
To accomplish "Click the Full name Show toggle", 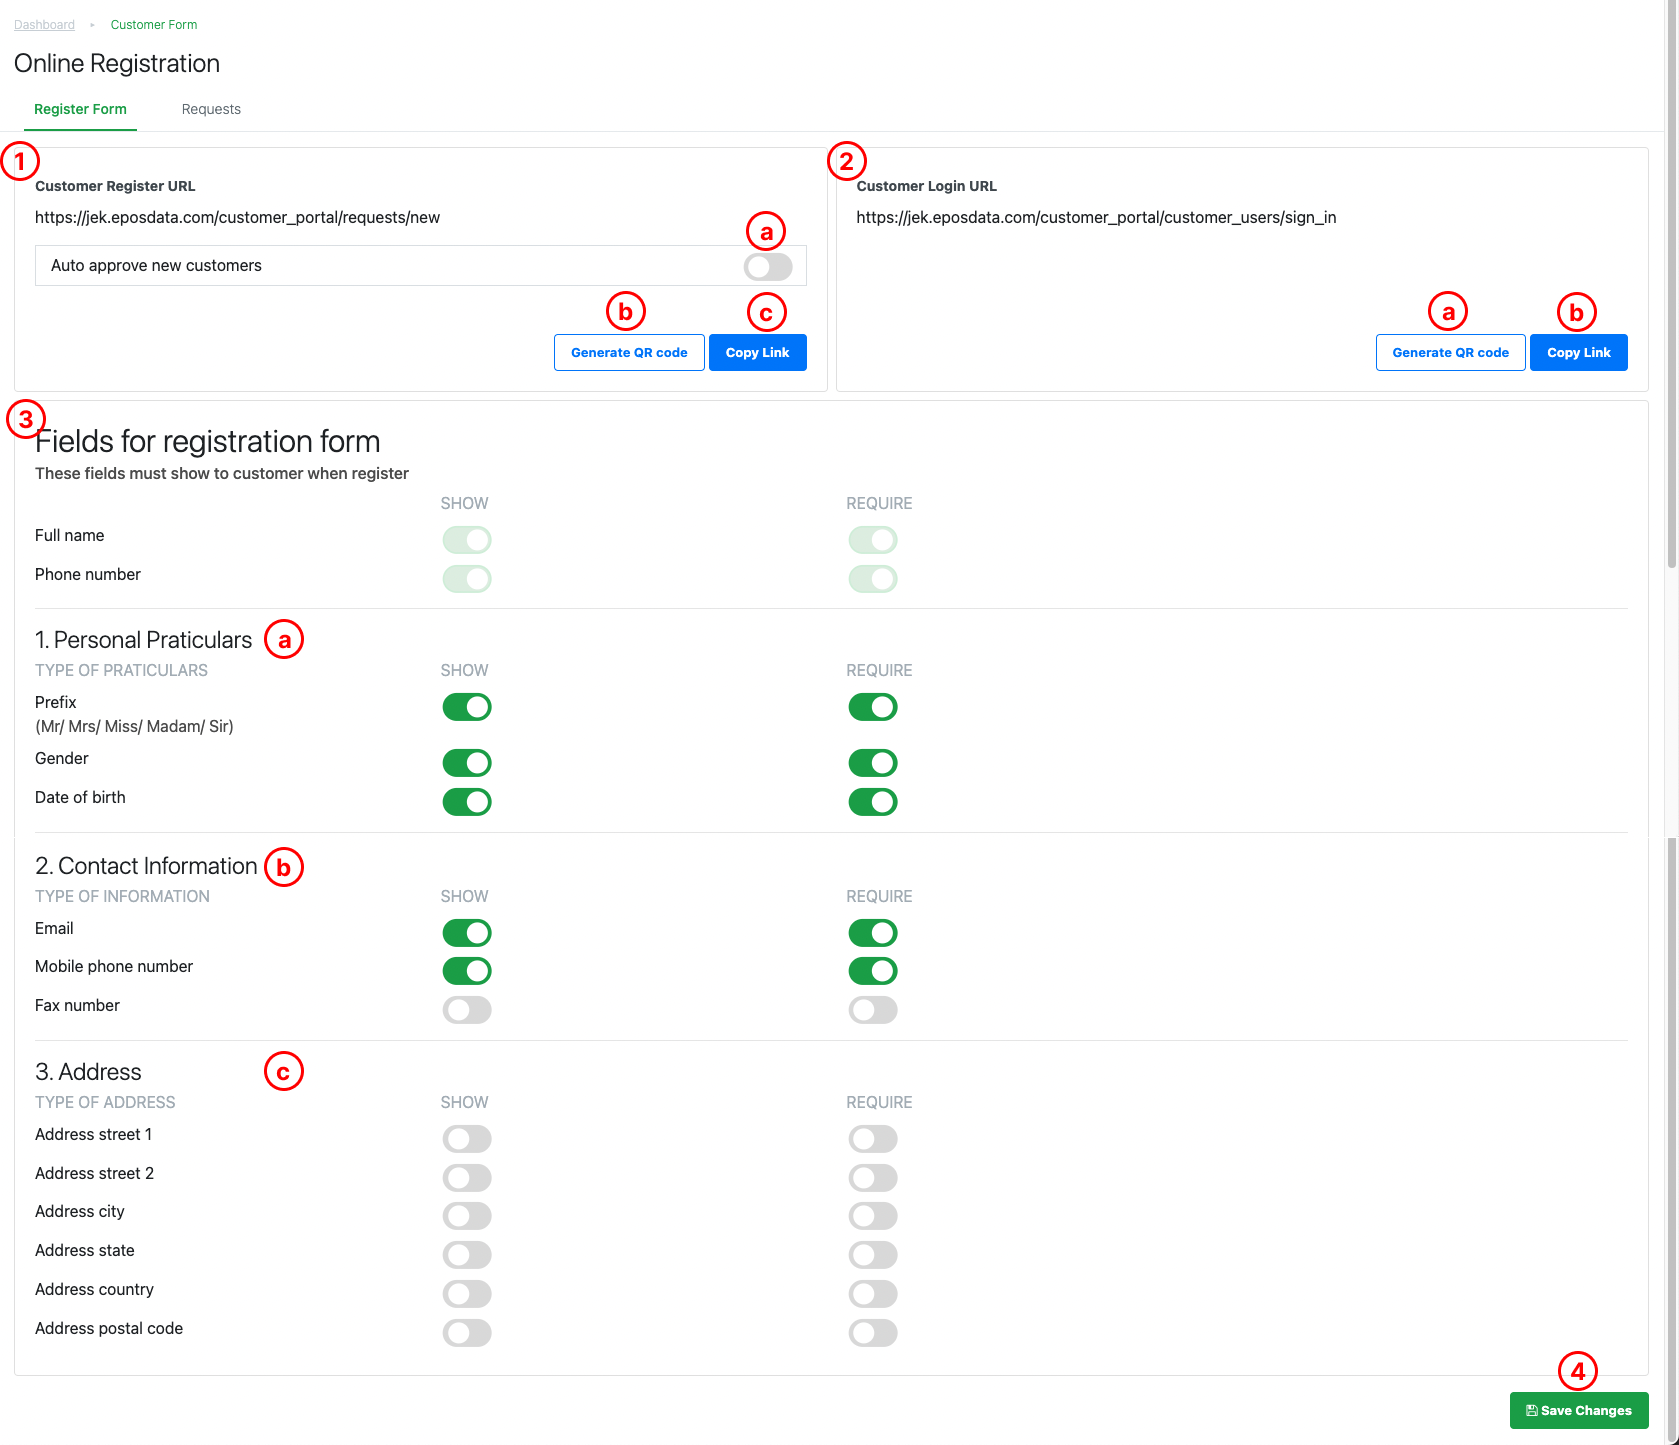I will pos(467,540).
